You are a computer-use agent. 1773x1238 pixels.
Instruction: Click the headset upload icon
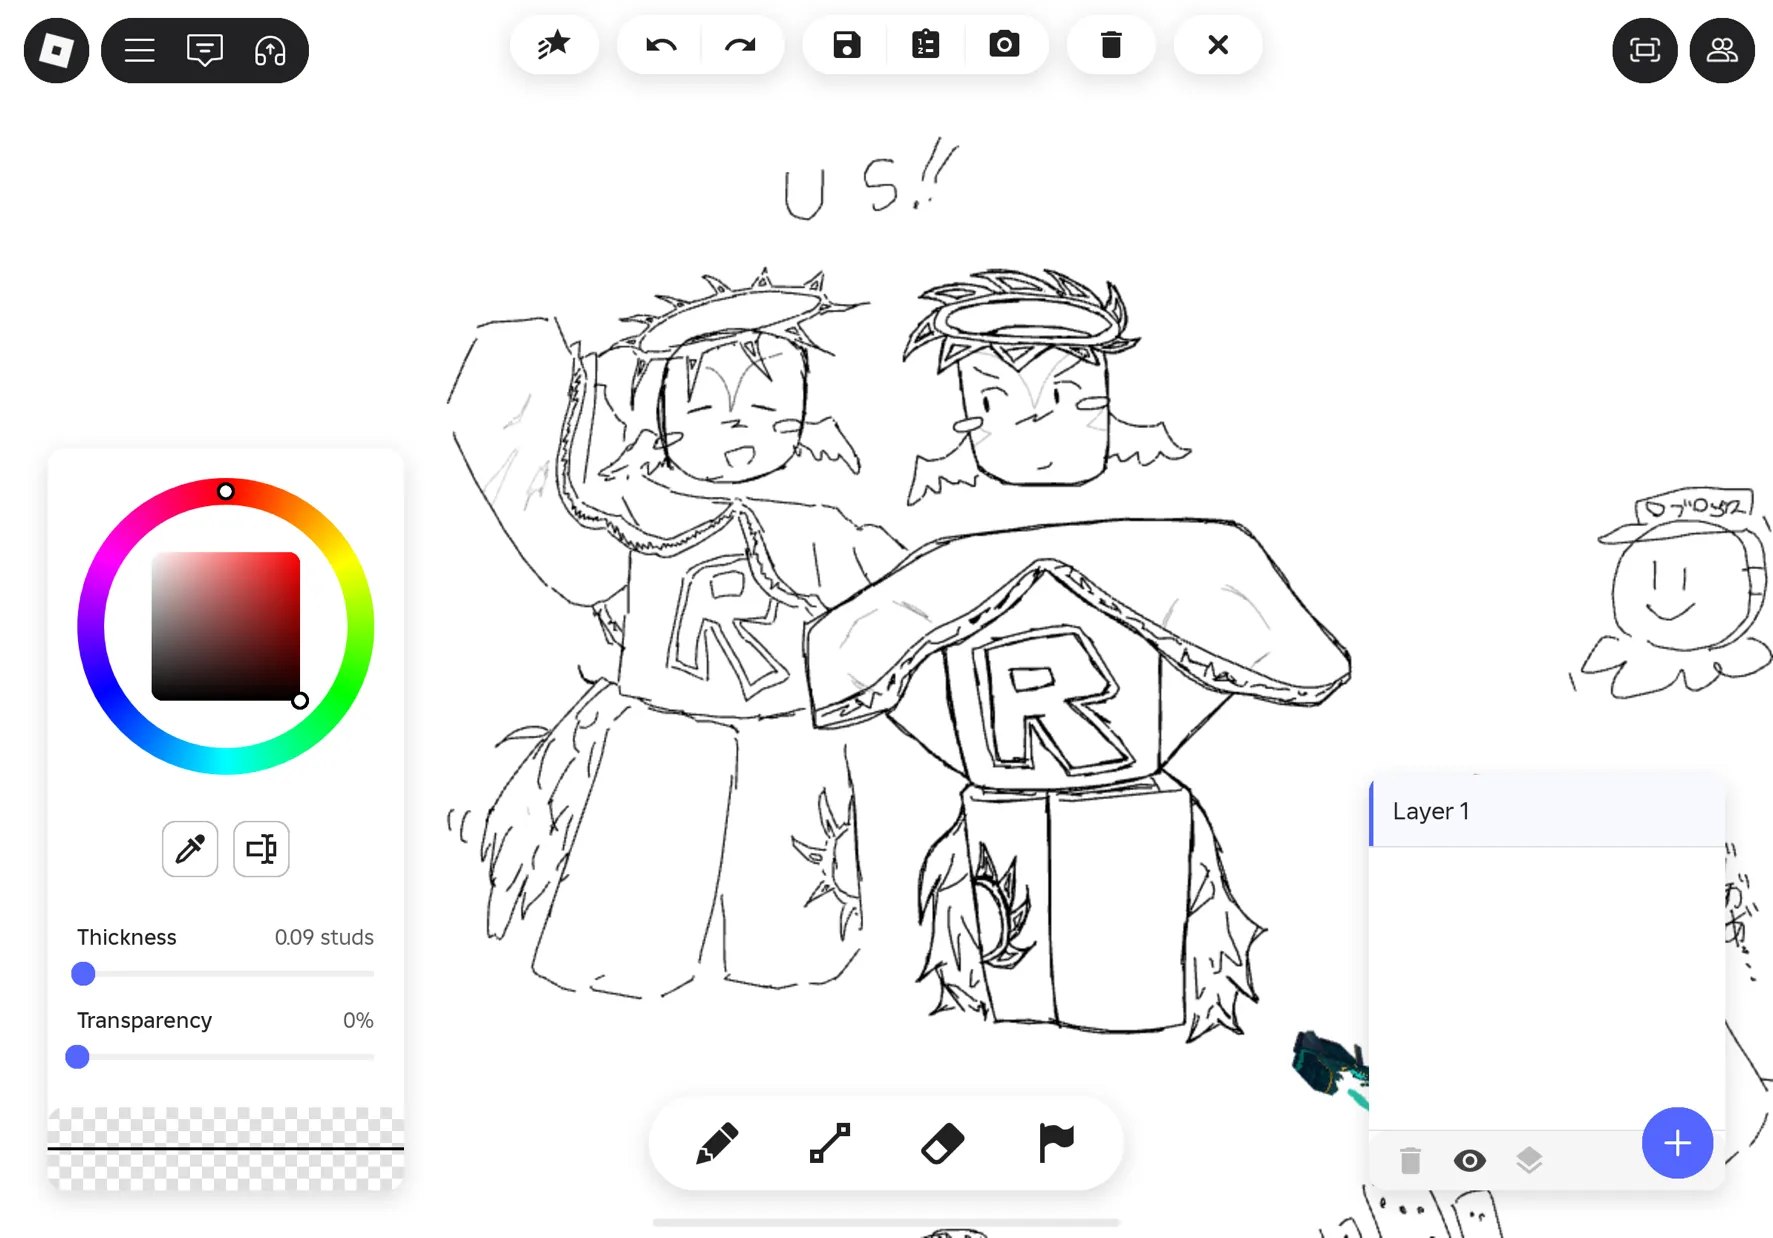tap(270, 50)
